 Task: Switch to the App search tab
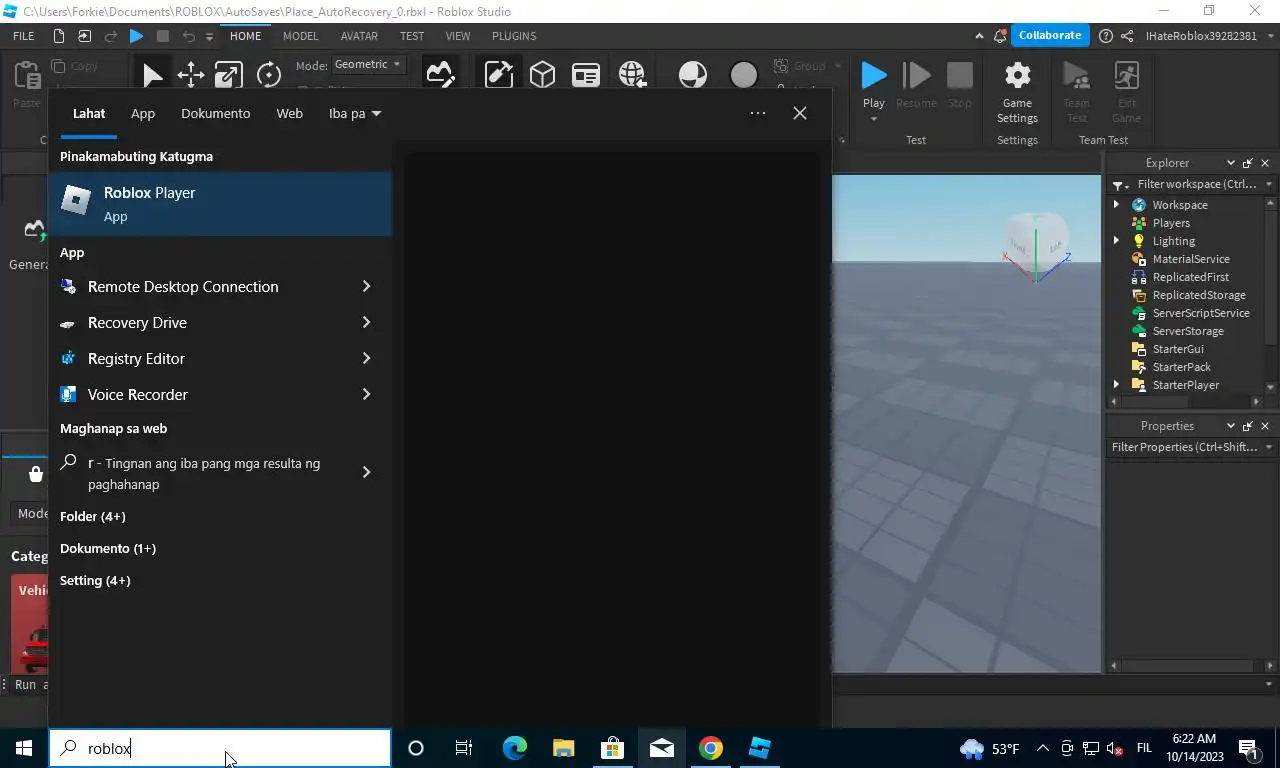coord(143,114)
